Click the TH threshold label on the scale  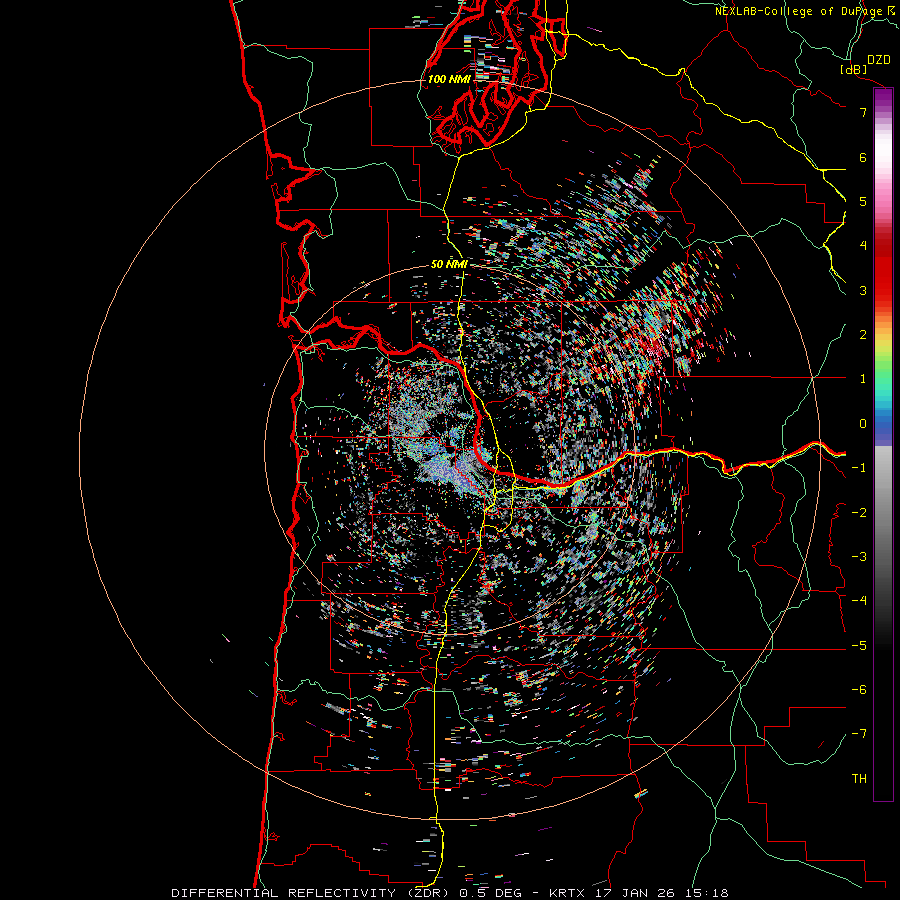pyautogui.click(x=859, y=778)
